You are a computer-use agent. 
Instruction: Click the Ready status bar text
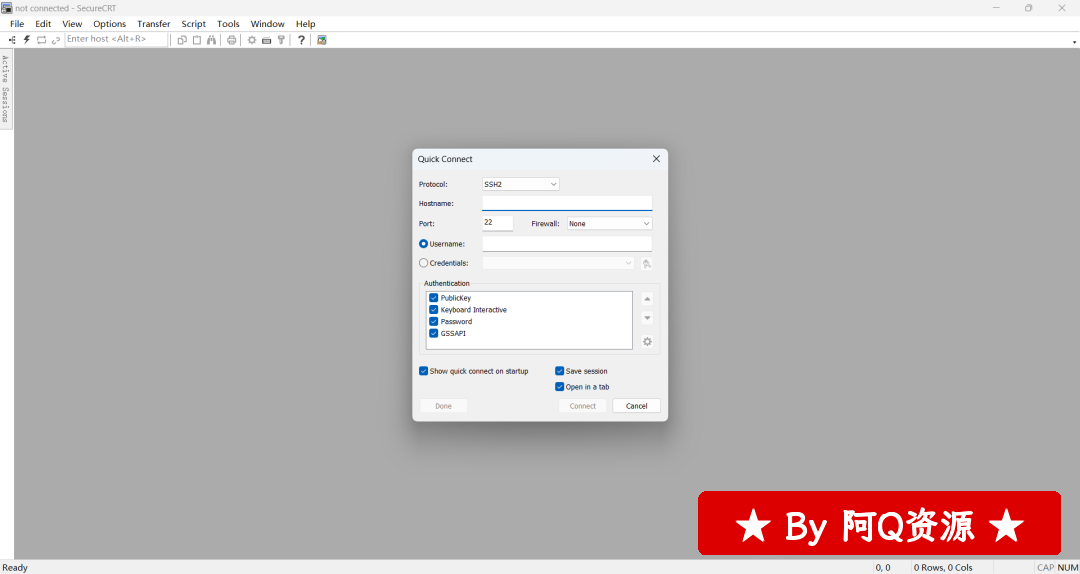click(x=15, y=568)
